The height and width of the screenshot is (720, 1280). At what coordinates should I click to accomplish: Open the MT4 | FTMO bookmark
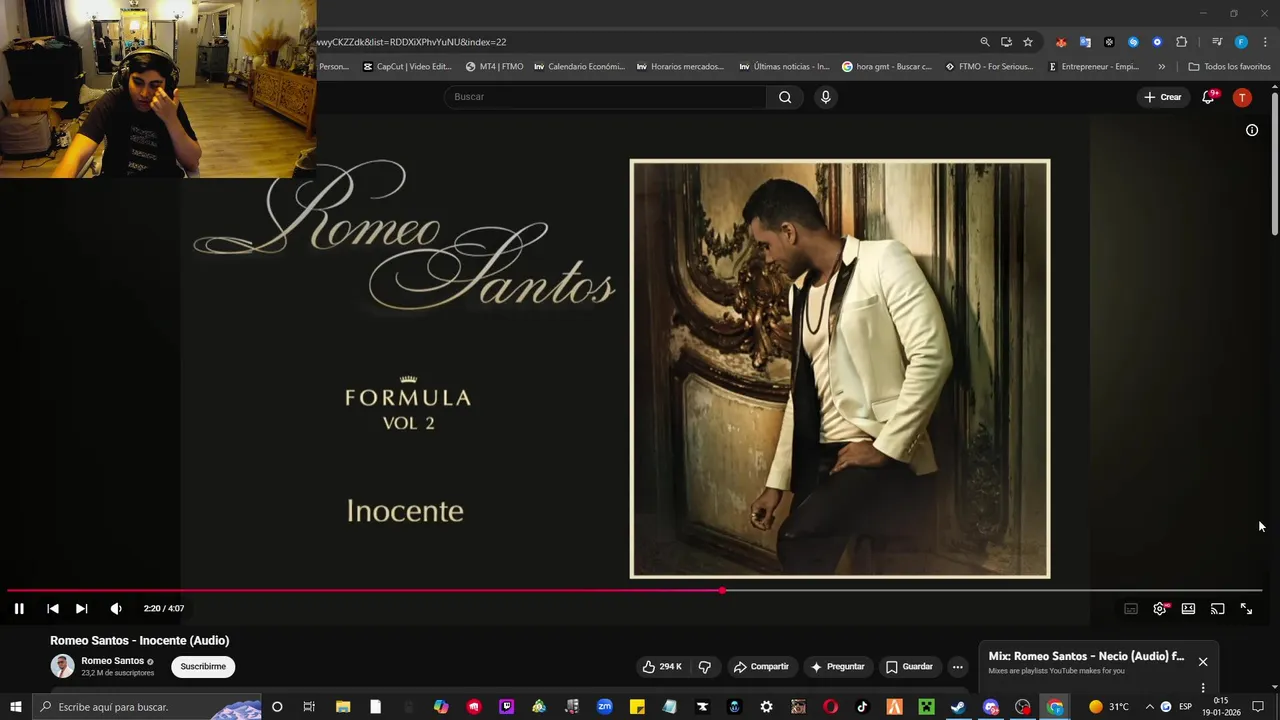(494, 67)
